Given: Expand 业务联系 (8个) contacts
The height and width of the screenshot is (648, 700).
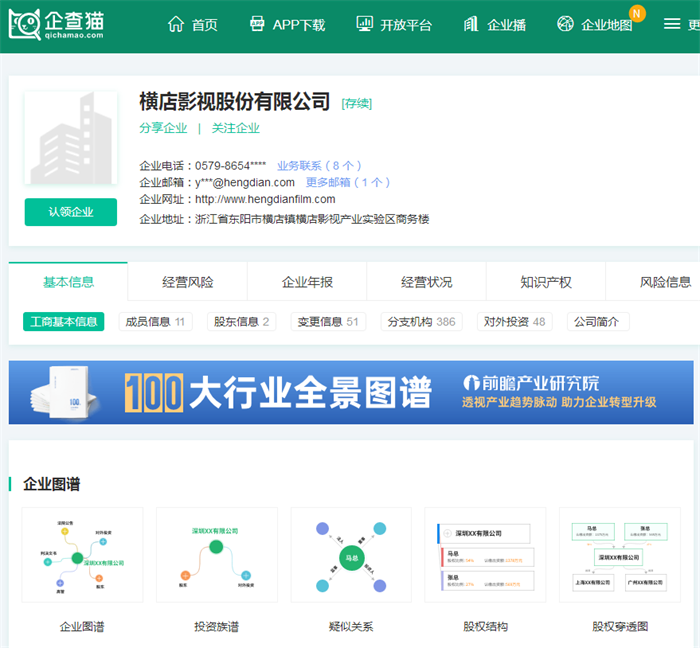Looking at the screenshot, I should pos(319,165).
